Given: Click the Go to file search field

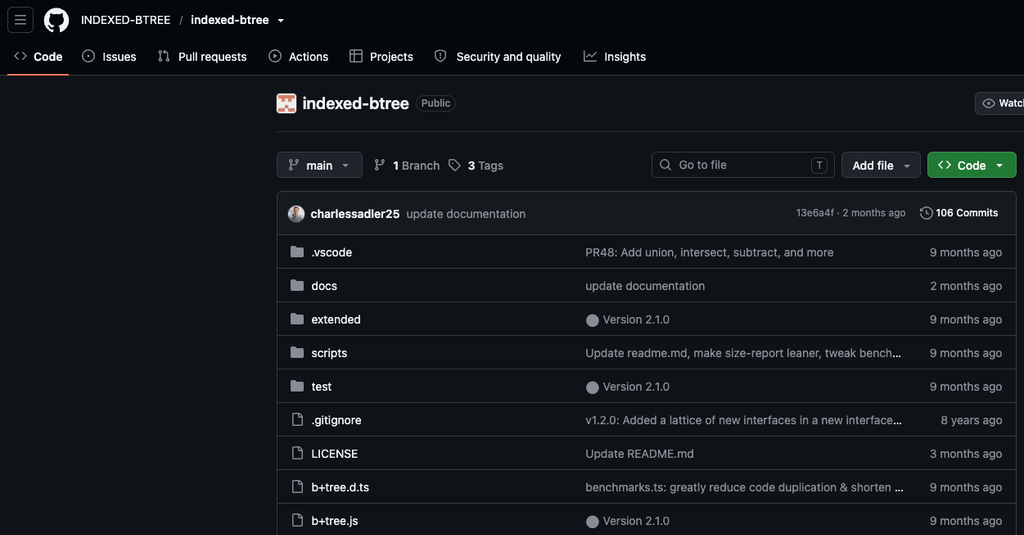Looking at the screenshot, I should (x=743, y=165).
